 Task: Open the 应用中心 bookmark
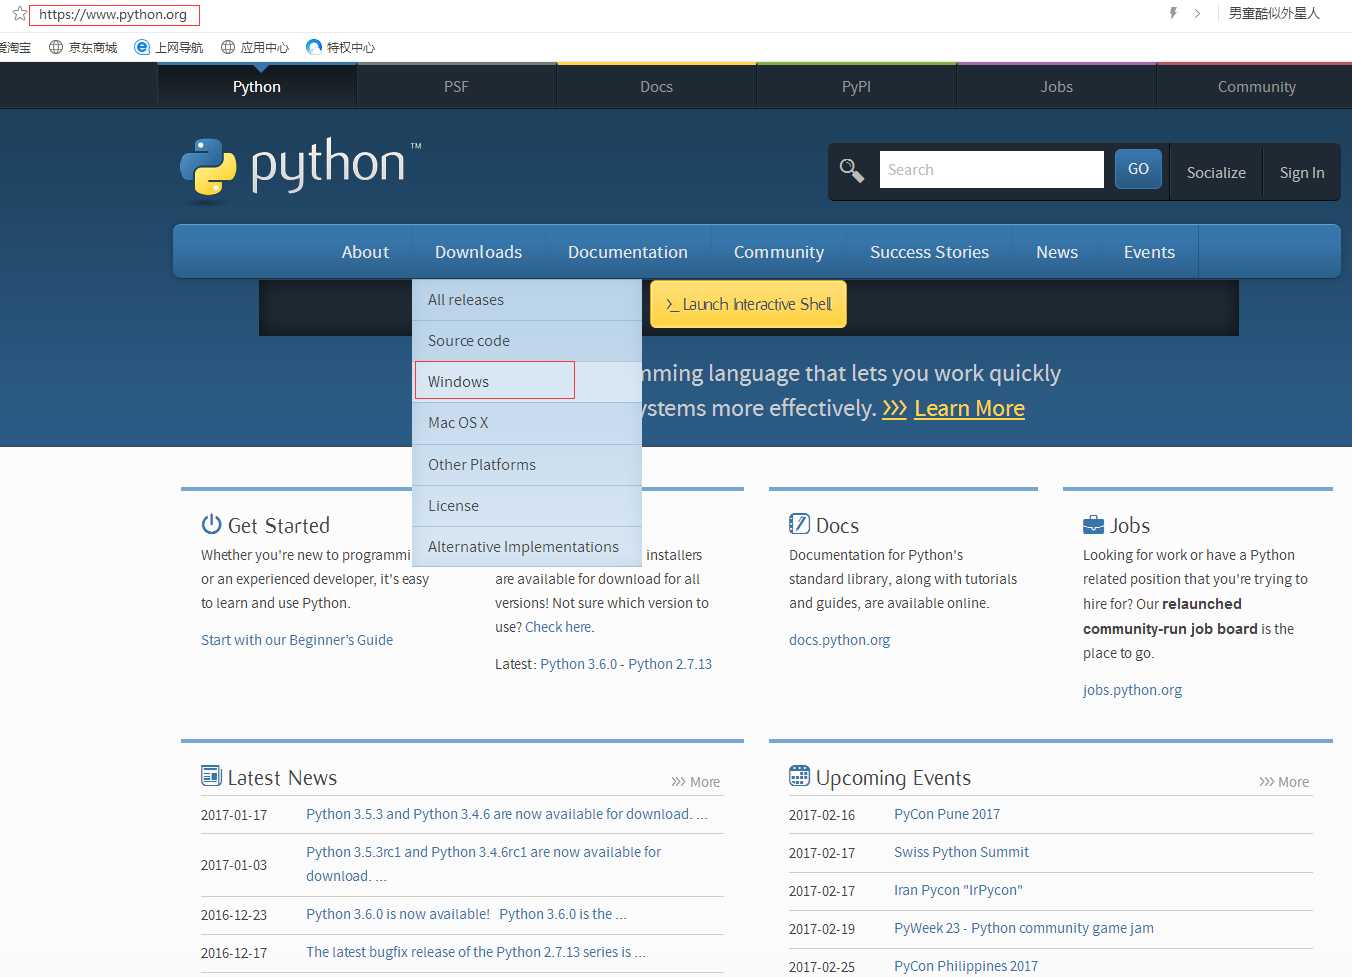pyautogui.click(x=255, y=47)
